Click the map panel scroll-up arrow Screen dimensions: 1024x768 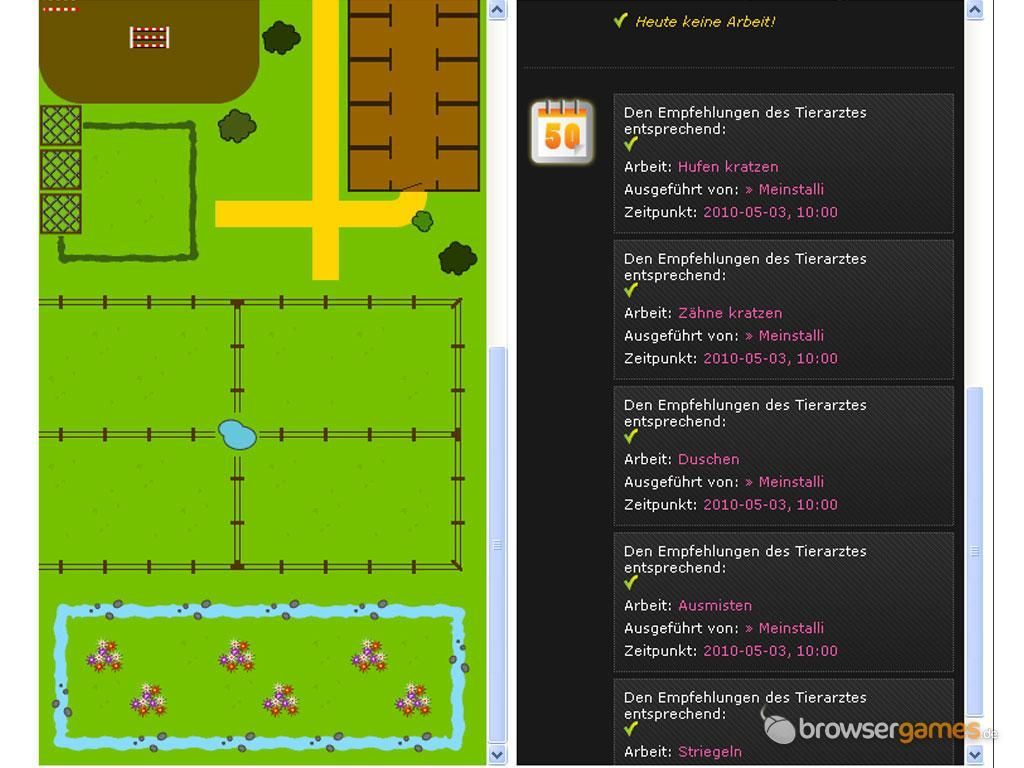pos(497,10)
